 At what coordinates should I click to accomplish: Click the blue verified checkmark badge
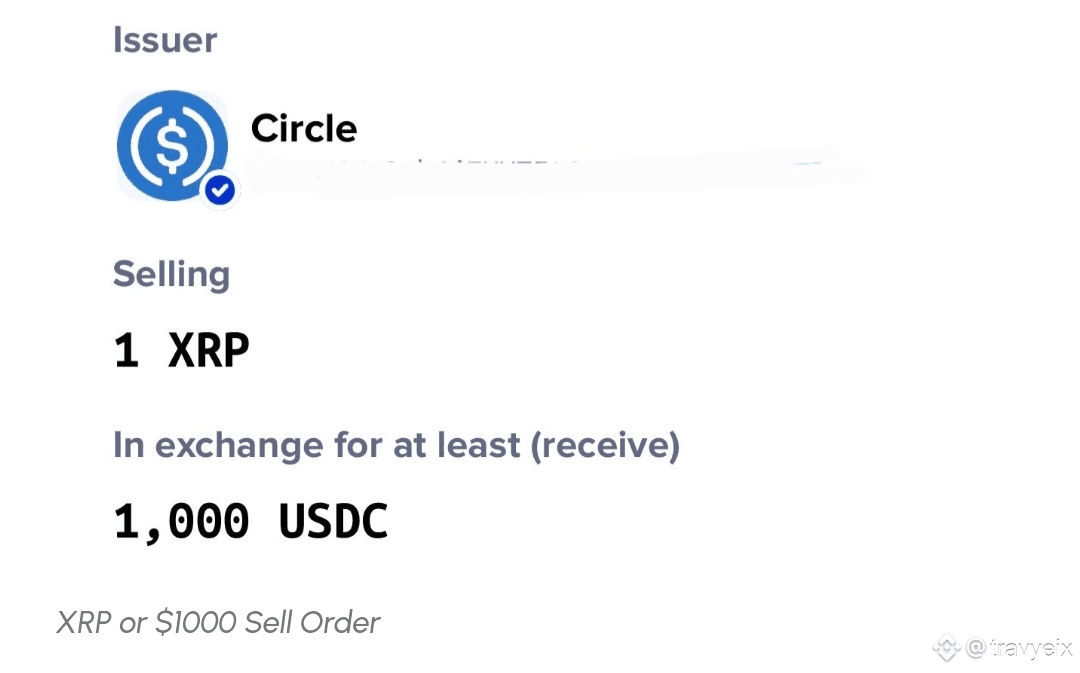tap(220, 190)
